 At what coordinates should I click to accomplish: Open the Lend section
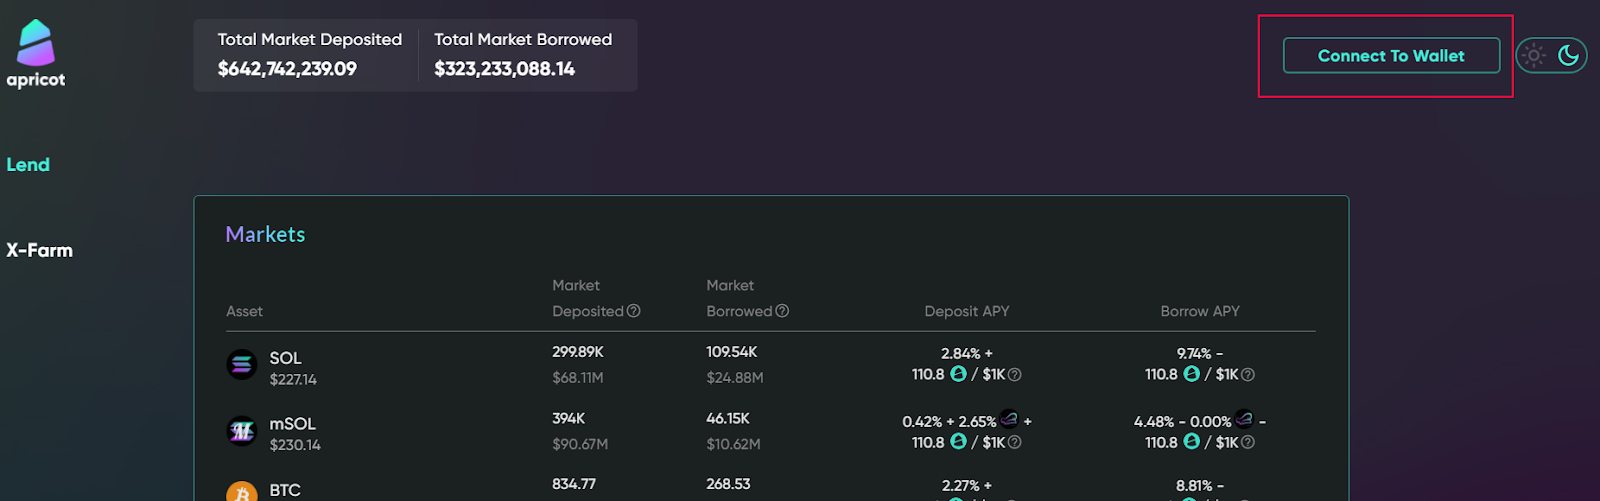(28, 165)
